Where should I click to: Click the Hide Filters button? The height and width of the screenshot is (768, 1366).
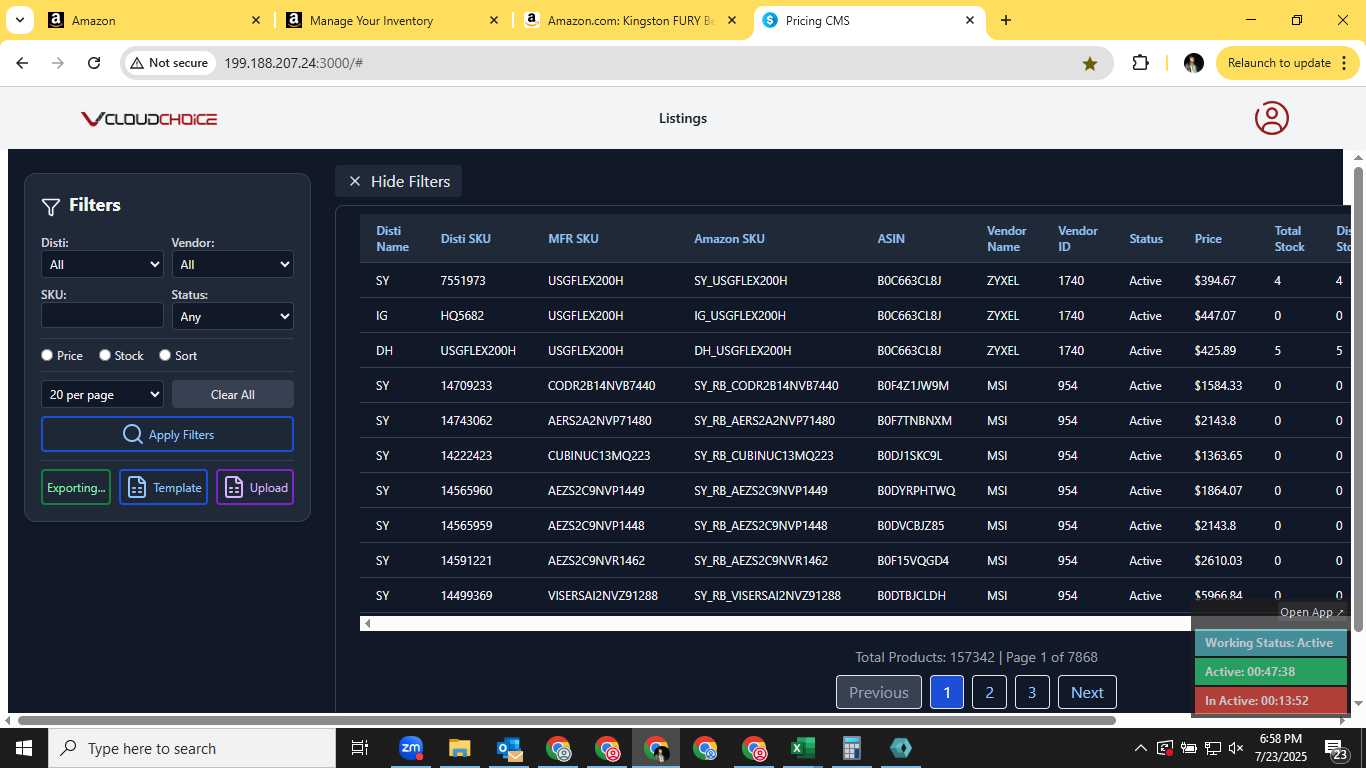point(399,181)
